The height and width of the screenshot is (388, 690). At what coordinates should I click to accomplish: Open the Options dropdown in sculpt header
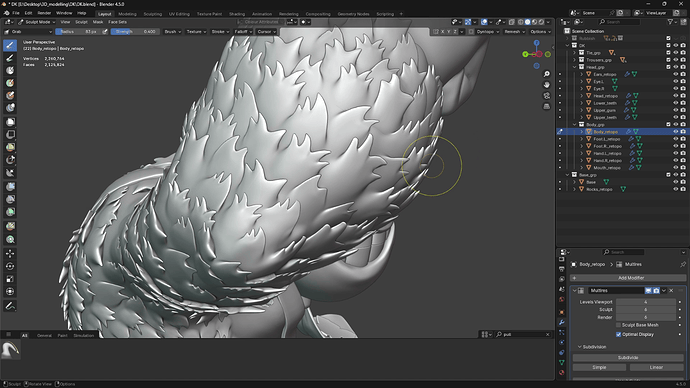(x=540, y=32)
